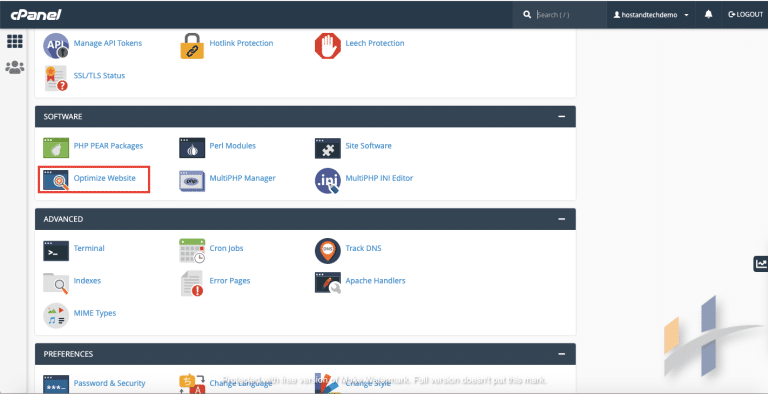This screenshot has height=394, width=768.
Task: Collapse the PREFERENCES section
Action: (561, 354)
